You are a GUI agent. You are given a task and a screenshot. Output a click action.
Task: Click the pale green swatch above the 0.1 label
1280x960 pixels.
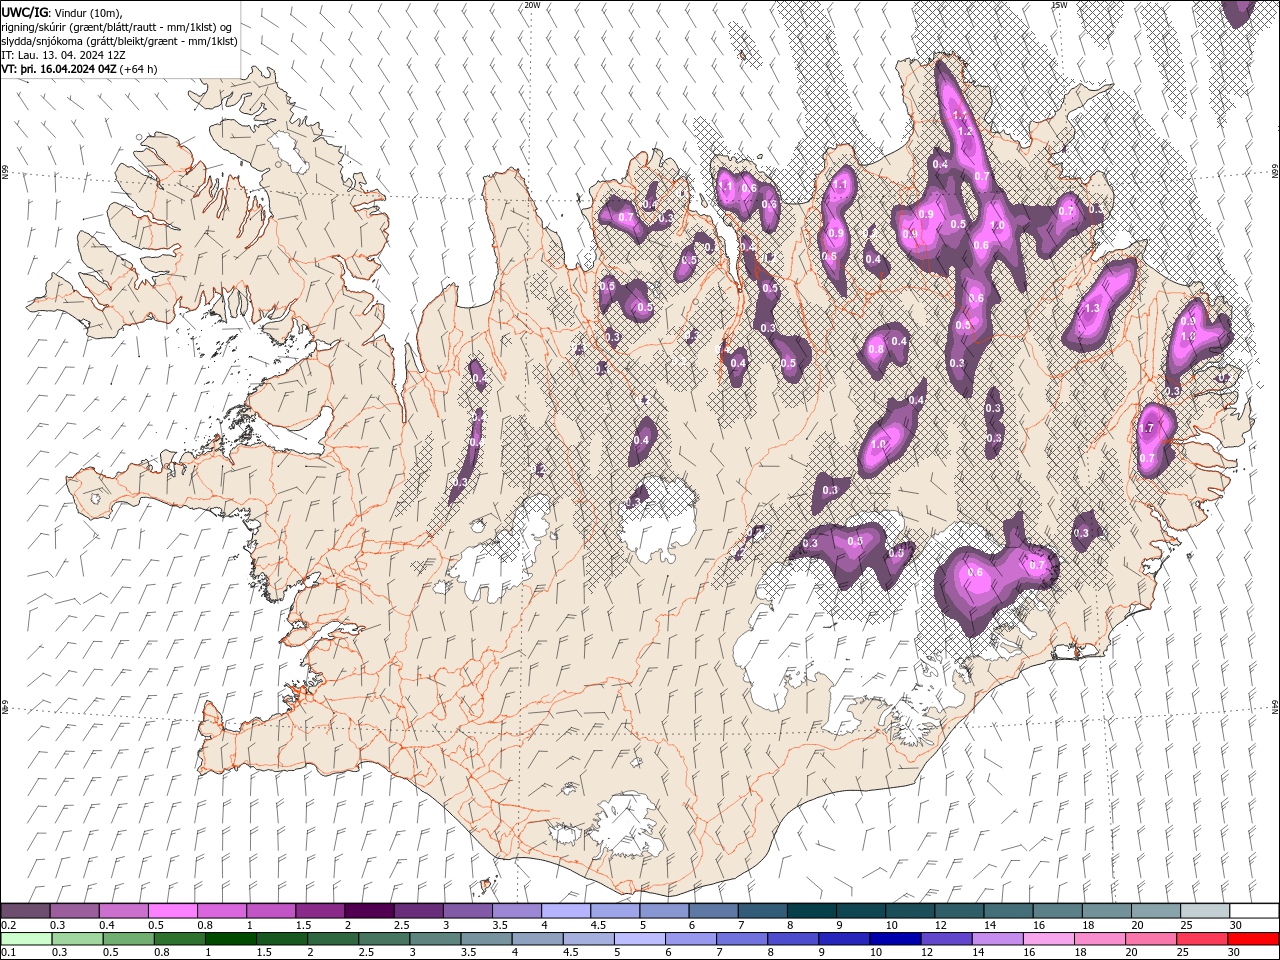tap(26, 939)
